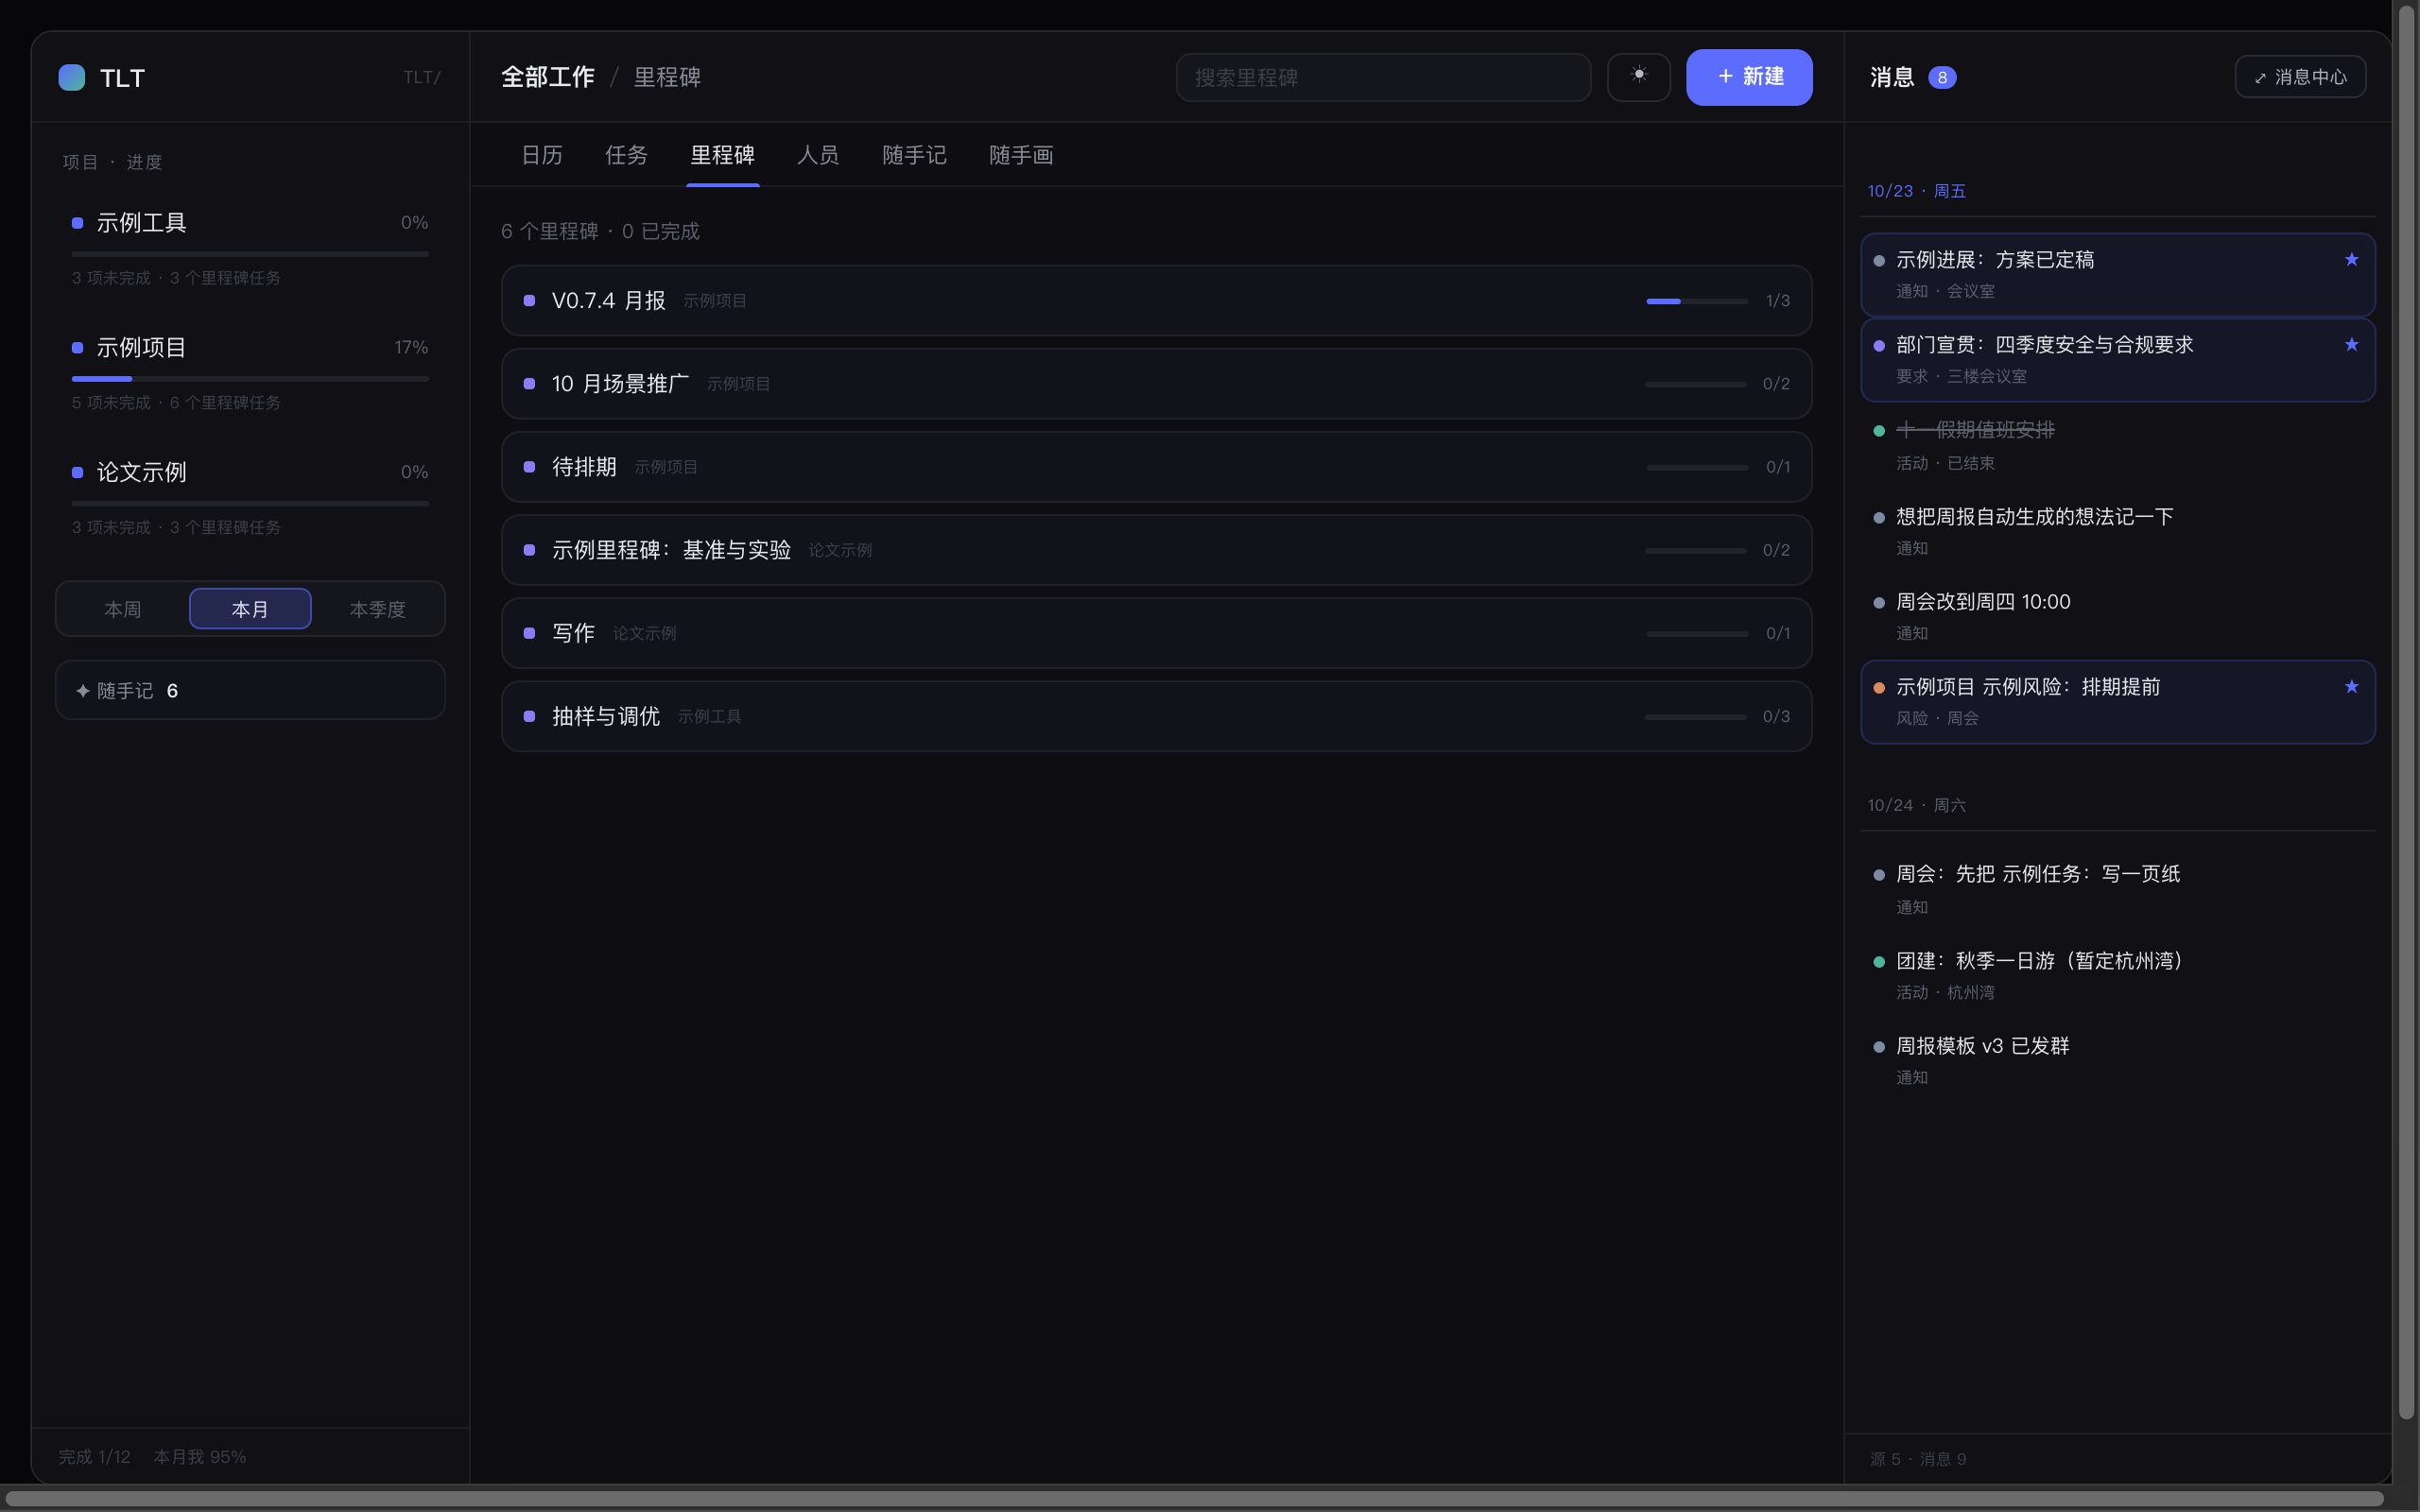Screen dimensions: 2420x1512
Task: Switch to the 日历 tab
Action: (542, 155)
